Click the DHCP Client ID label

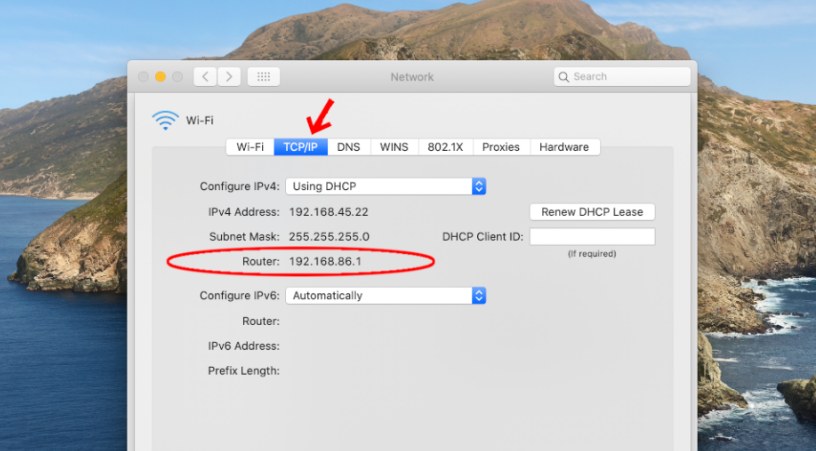click(x=482, y=237)
